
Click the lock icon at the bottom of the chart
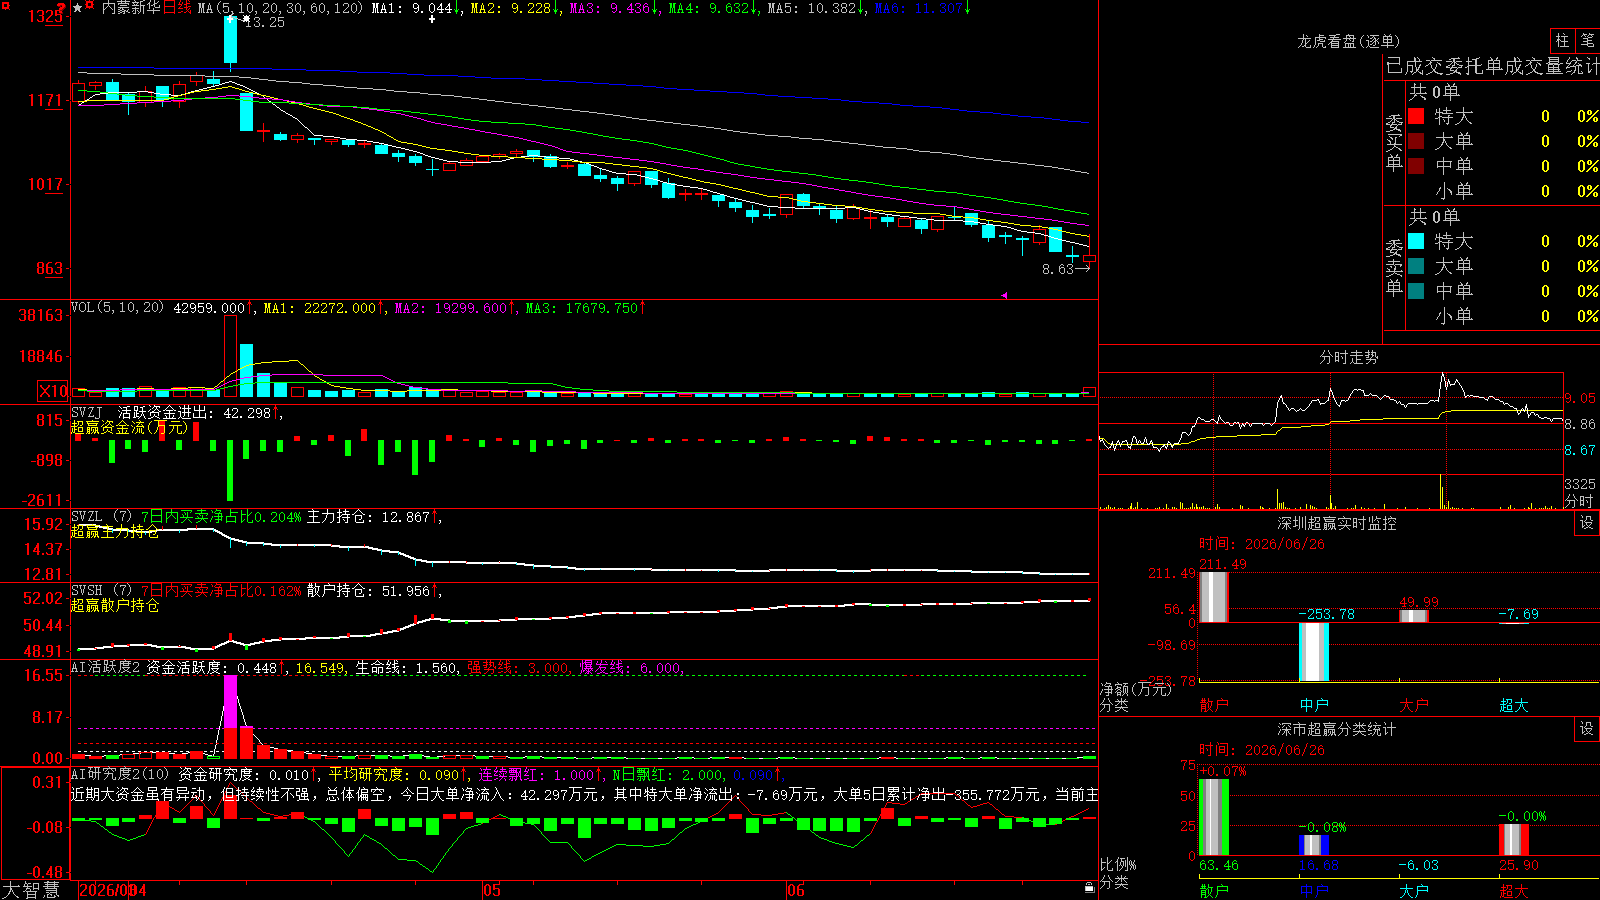pyautogui.click(x=1090, y=888)
